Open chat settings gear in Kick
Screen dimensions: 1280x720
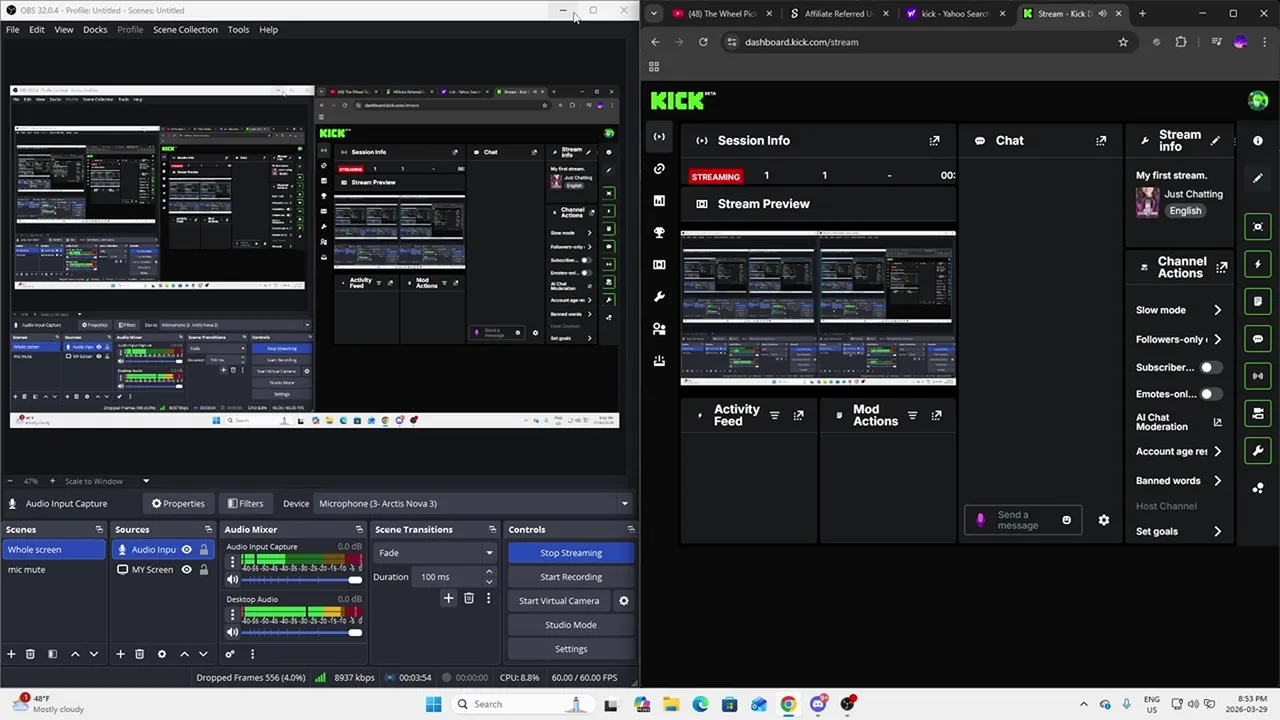(x=1104, y=520)
